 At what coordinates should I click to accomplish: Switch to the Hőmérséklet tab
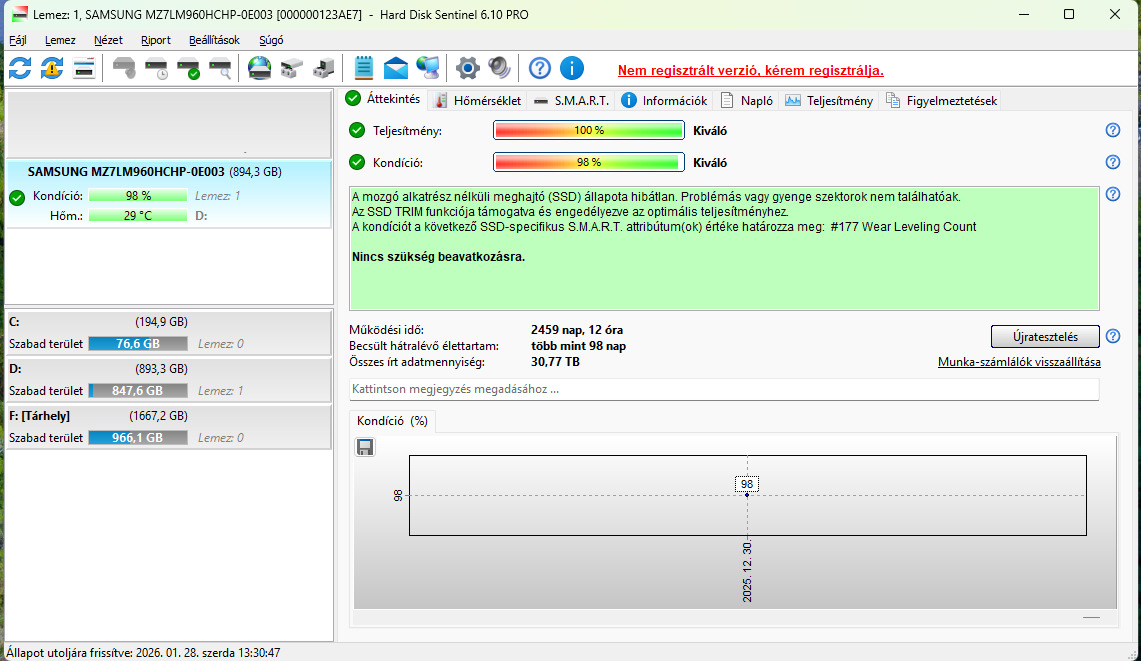coord(478,101)
